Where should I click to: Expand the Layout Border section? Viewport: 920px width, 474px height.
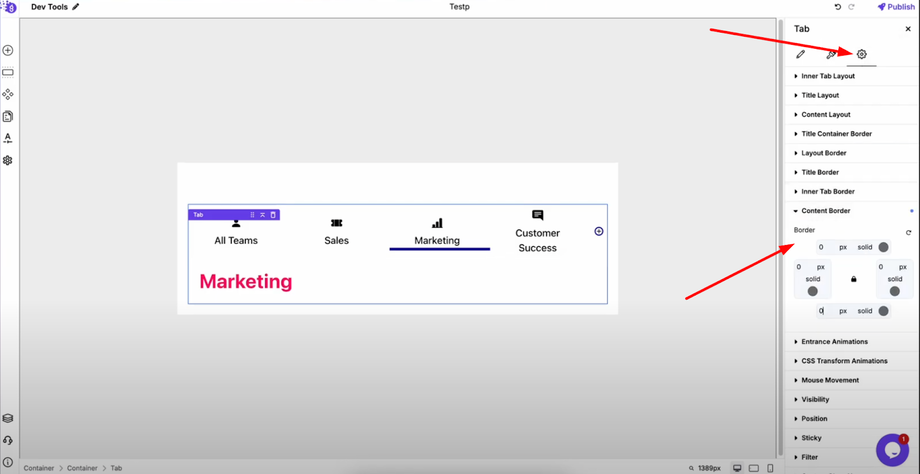(853, 153)
